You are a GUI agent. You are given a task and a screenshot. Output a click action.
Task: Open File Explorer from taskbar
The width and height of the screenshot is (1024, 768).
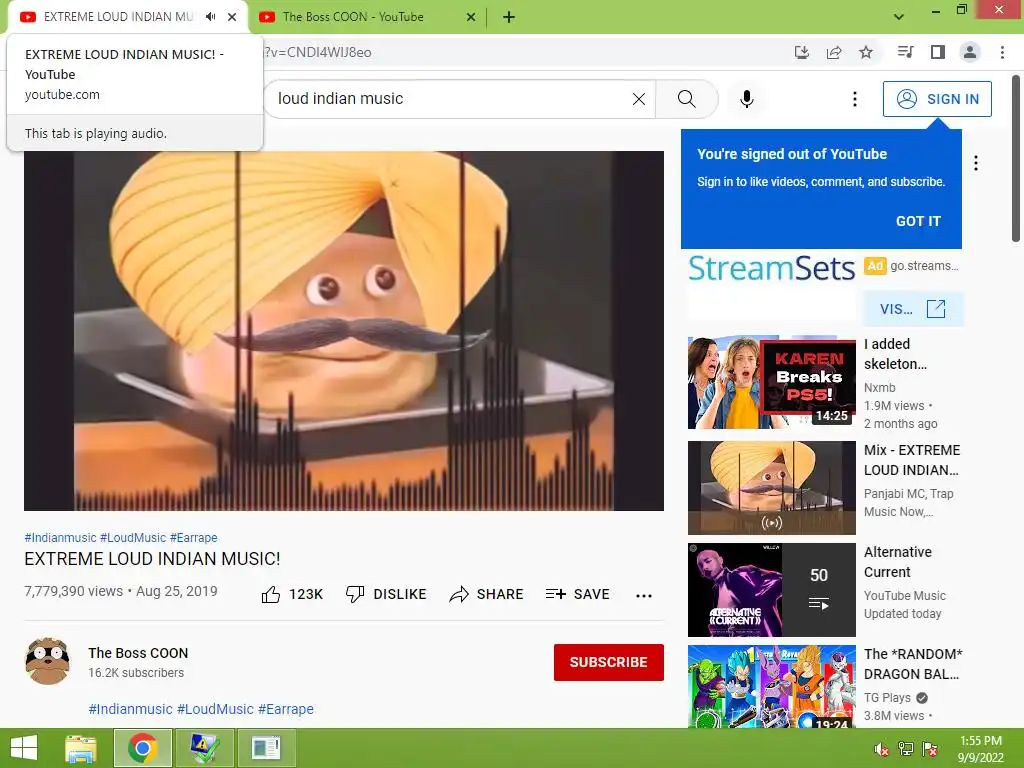pyautogui.click(x=81, y=748)
